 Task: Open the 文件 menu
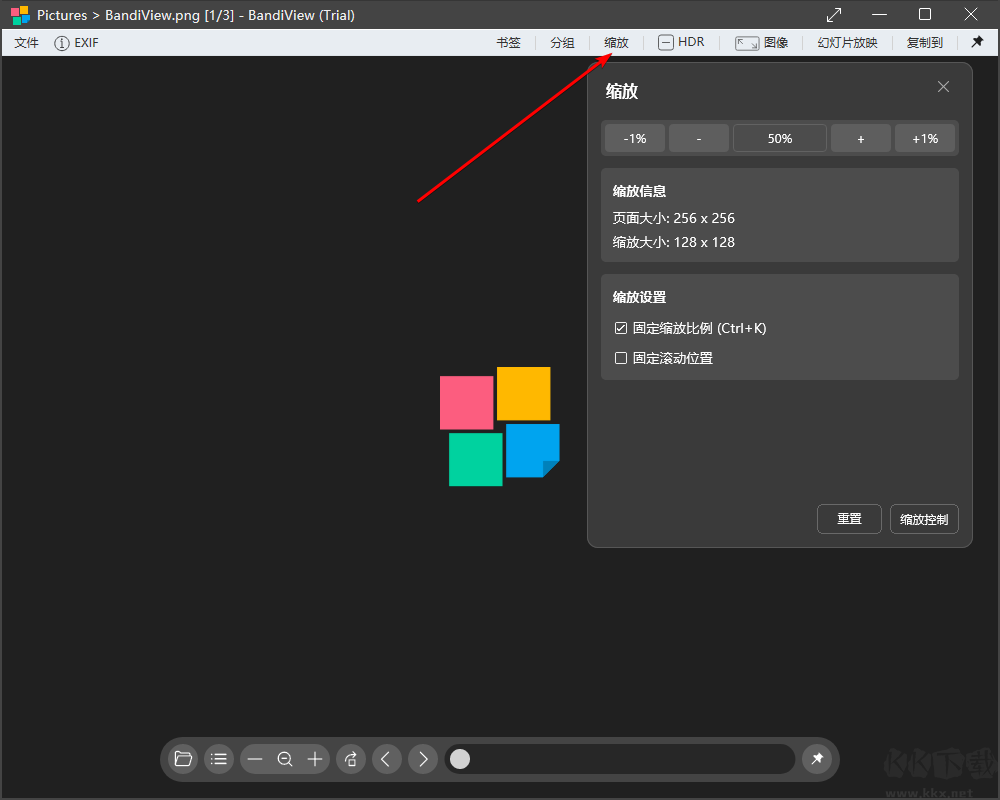pyautogui.click(x=26, y=43)
